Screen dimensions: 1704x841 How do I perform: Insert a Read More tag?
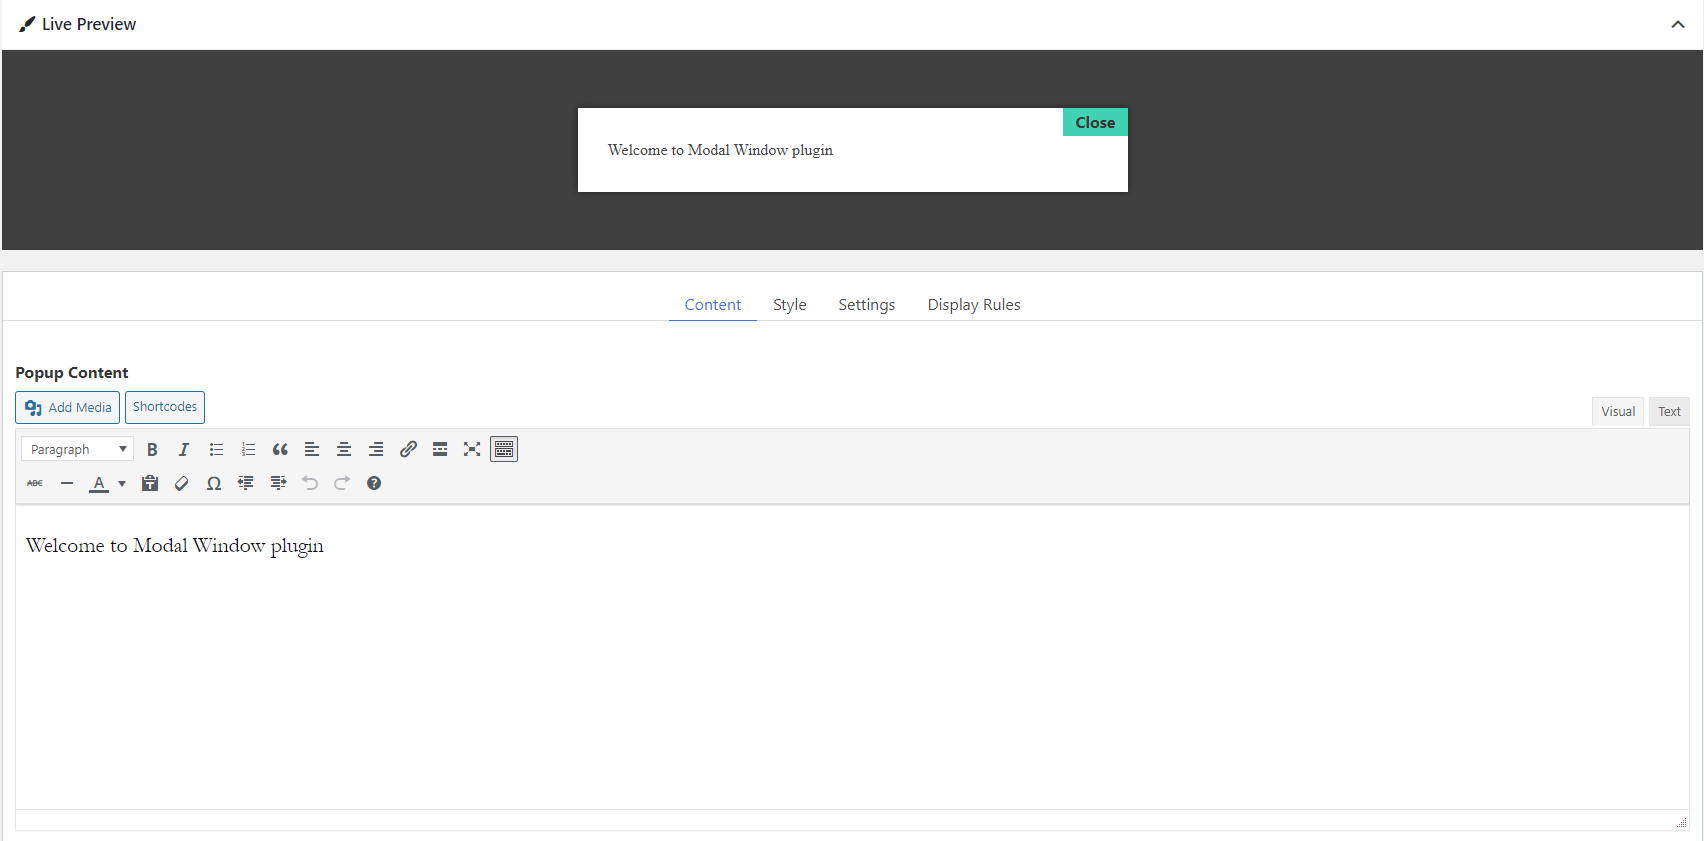(x=440, y=450)
